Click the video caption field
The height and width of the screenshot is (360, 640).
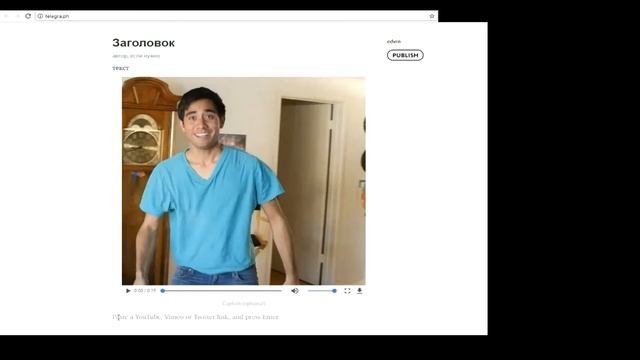point(244,303)
